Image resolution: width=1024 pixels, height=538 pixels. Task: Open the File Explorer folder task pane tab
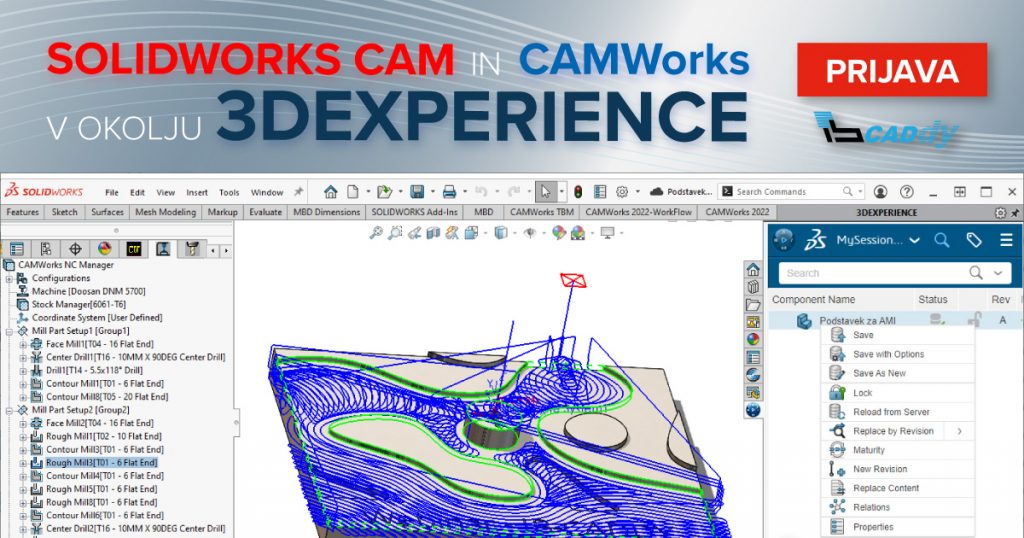(x=753, y=305)
